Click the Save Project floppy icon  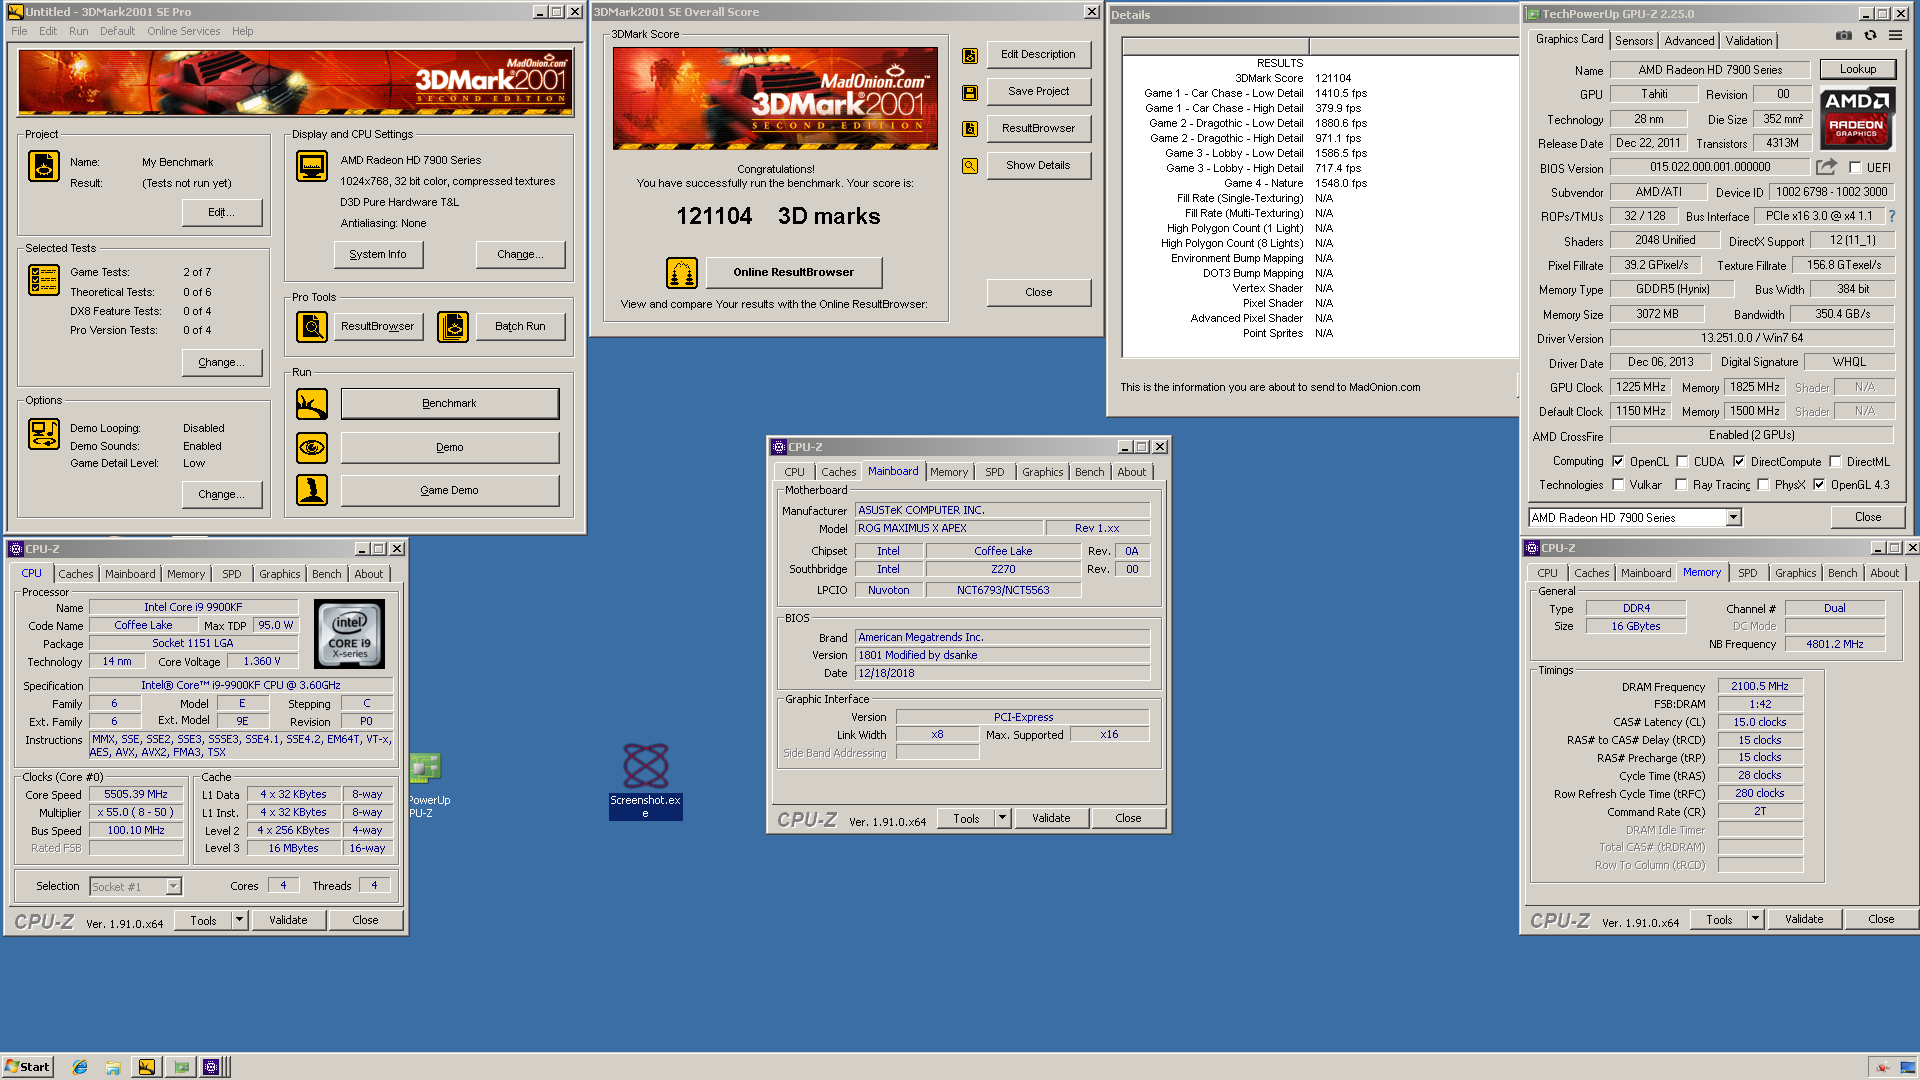coord(969,92)
